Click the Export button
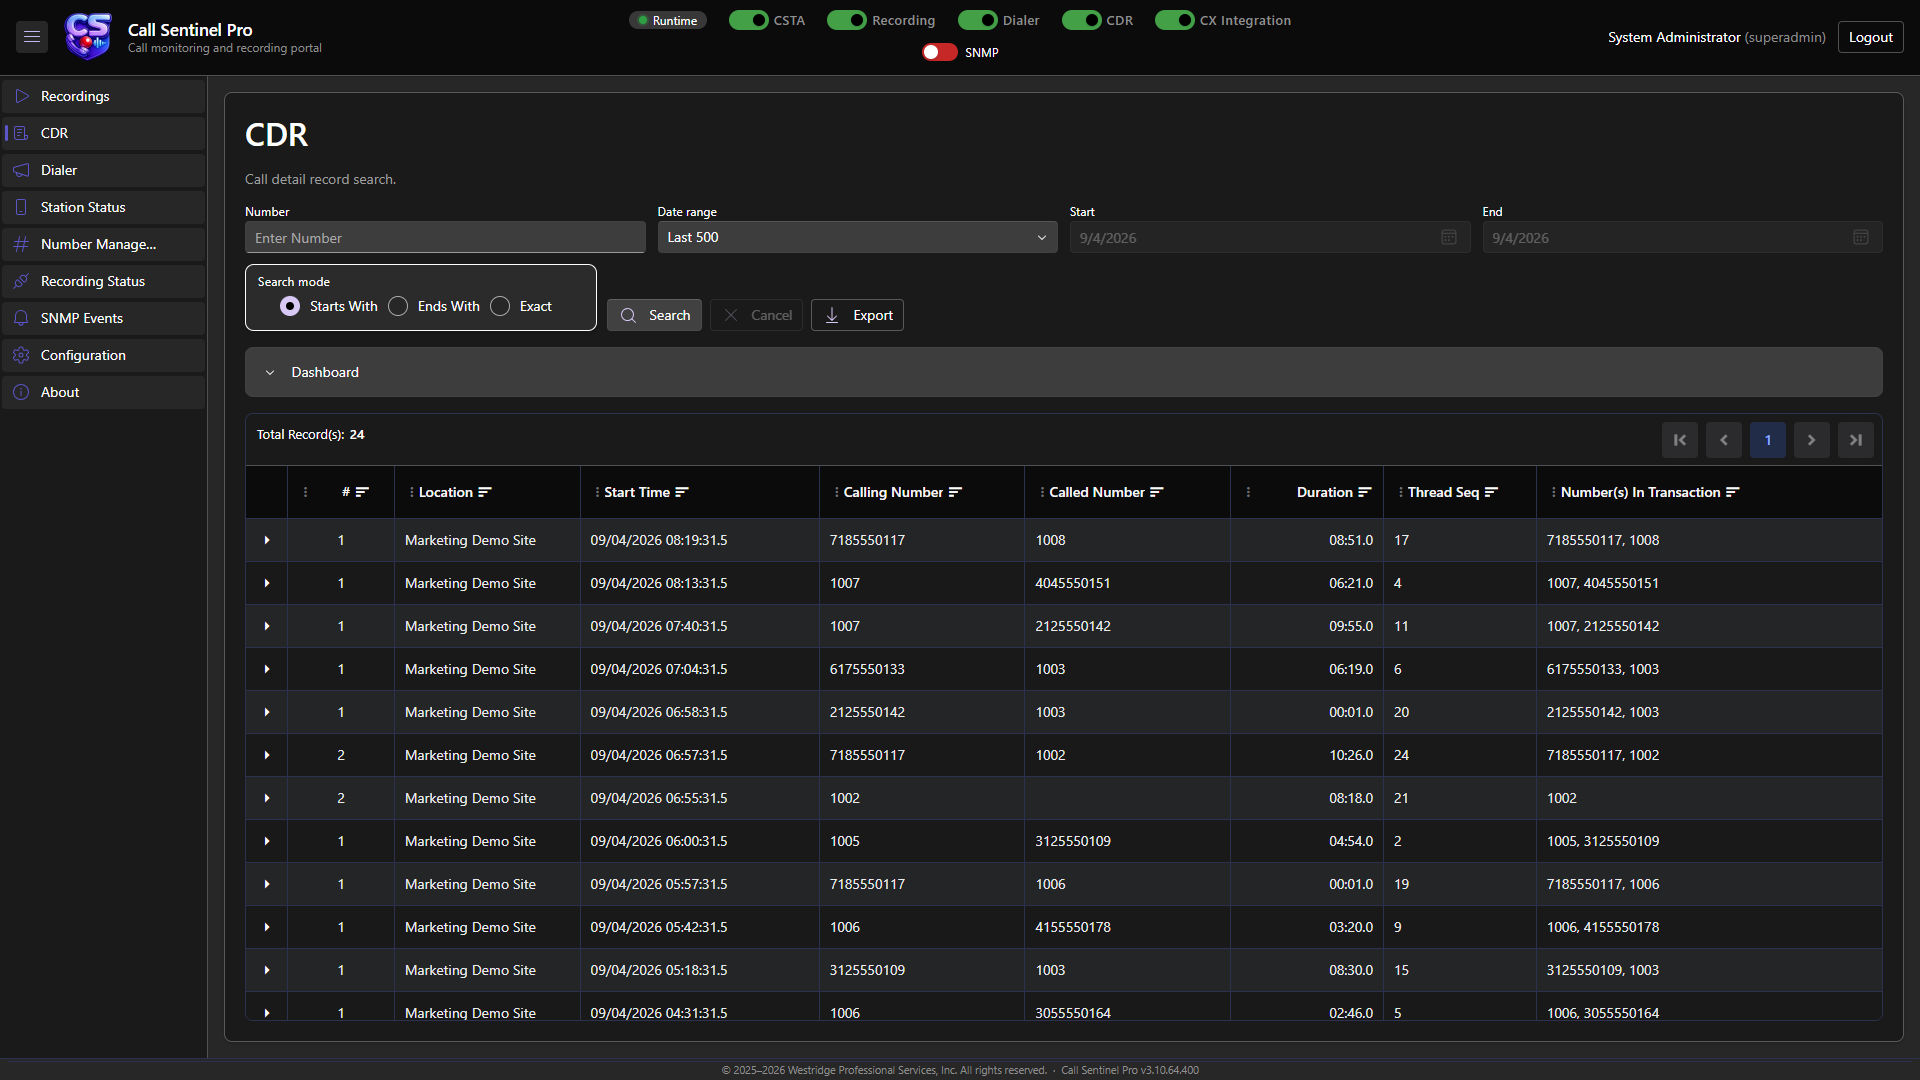Viewport: 1920px width, 1080px height. point(857,315)
